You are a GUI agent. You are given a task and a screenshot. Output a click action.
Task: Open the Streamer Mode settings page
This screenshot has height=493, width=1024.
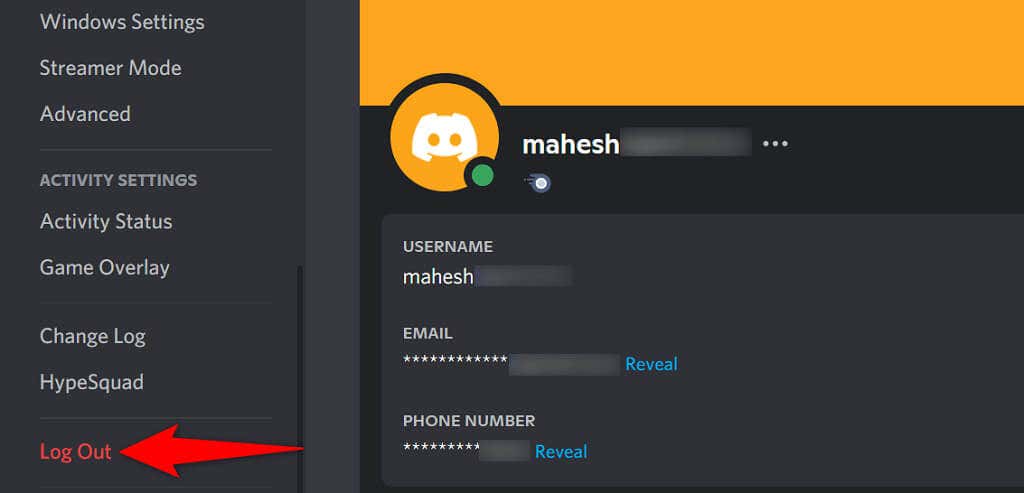tap(110, 68)
